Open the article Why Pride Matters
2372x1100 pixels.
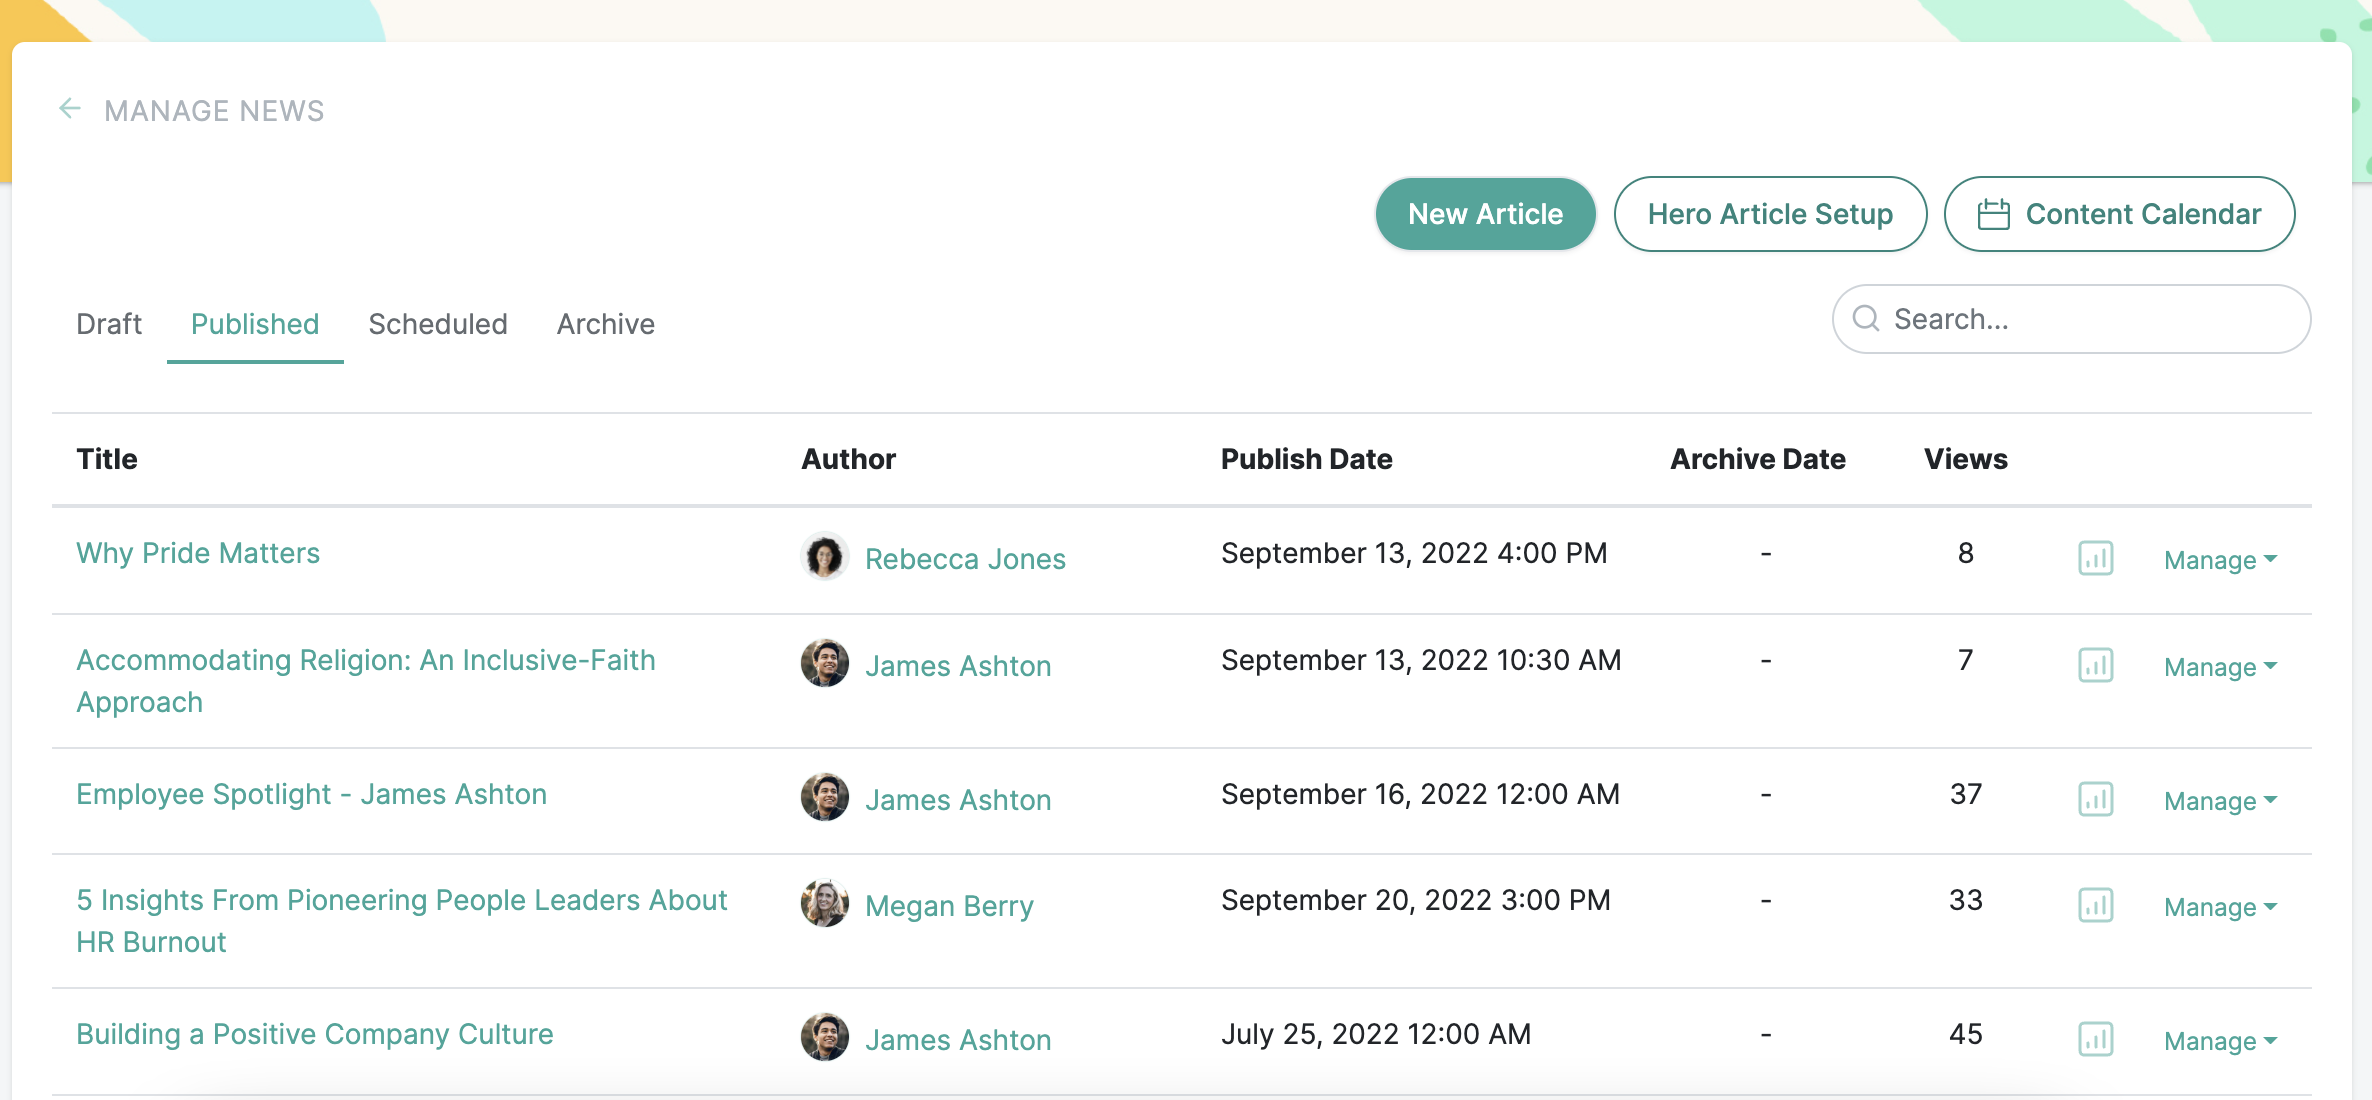197,552
